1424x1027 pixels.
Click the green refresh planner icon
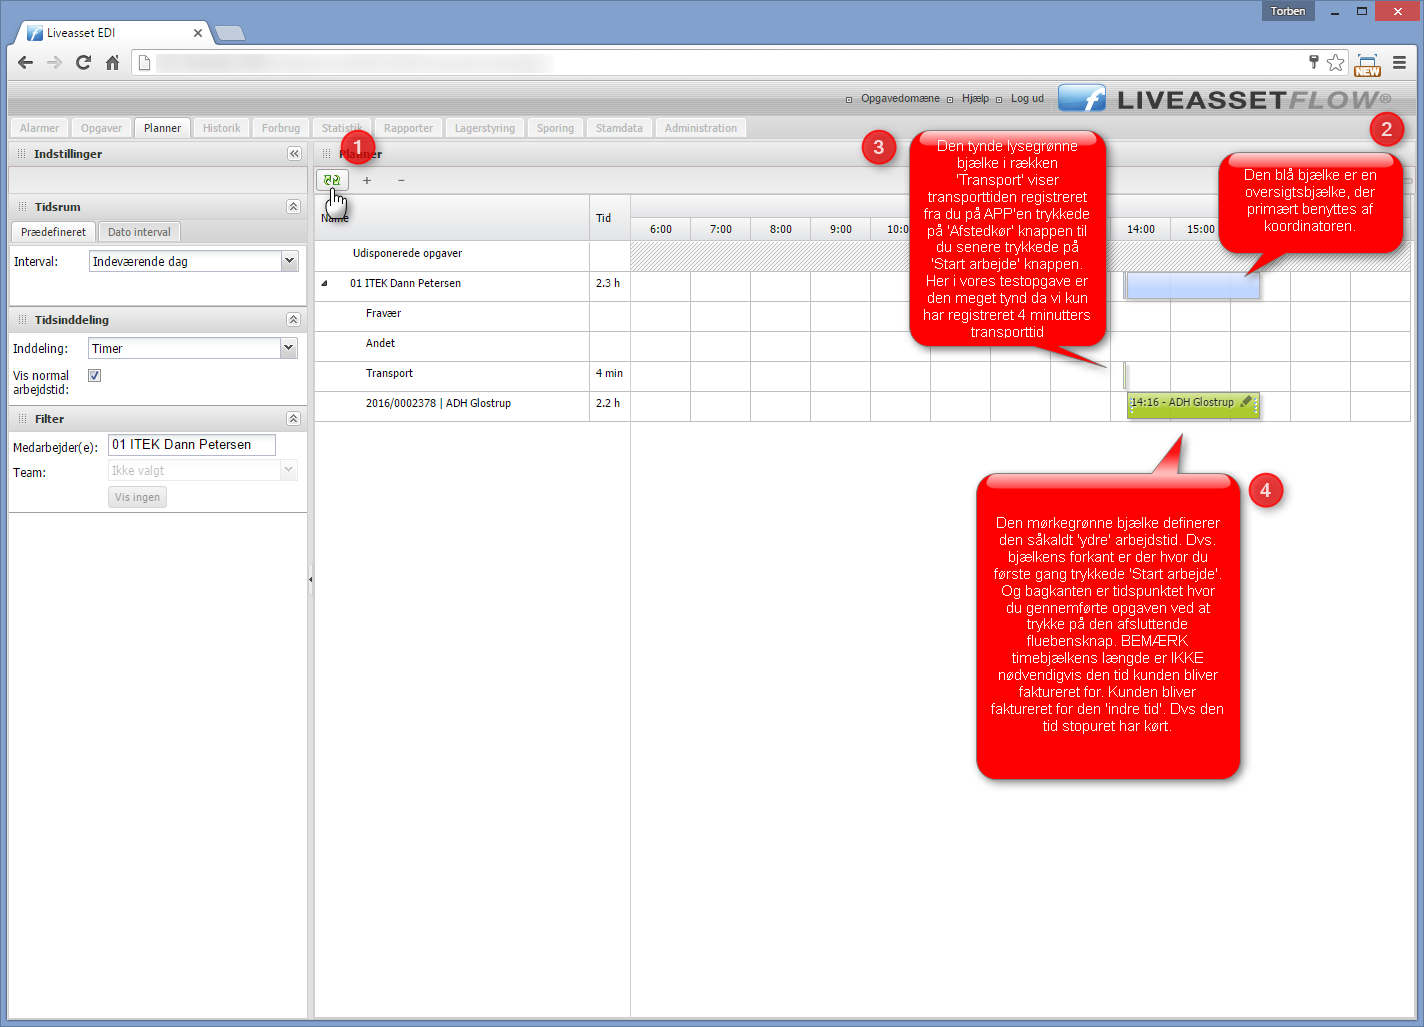pos(332,181)
